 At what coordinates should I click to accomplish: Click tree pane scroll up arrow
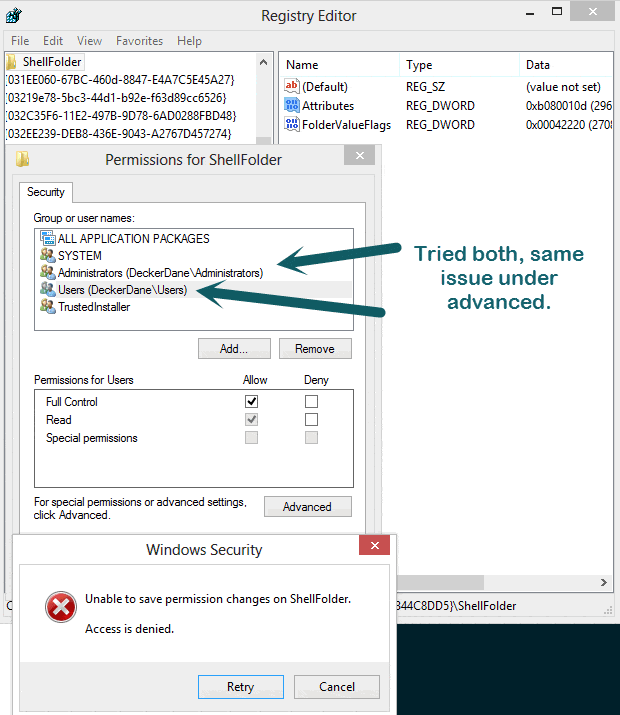point(264,62)
